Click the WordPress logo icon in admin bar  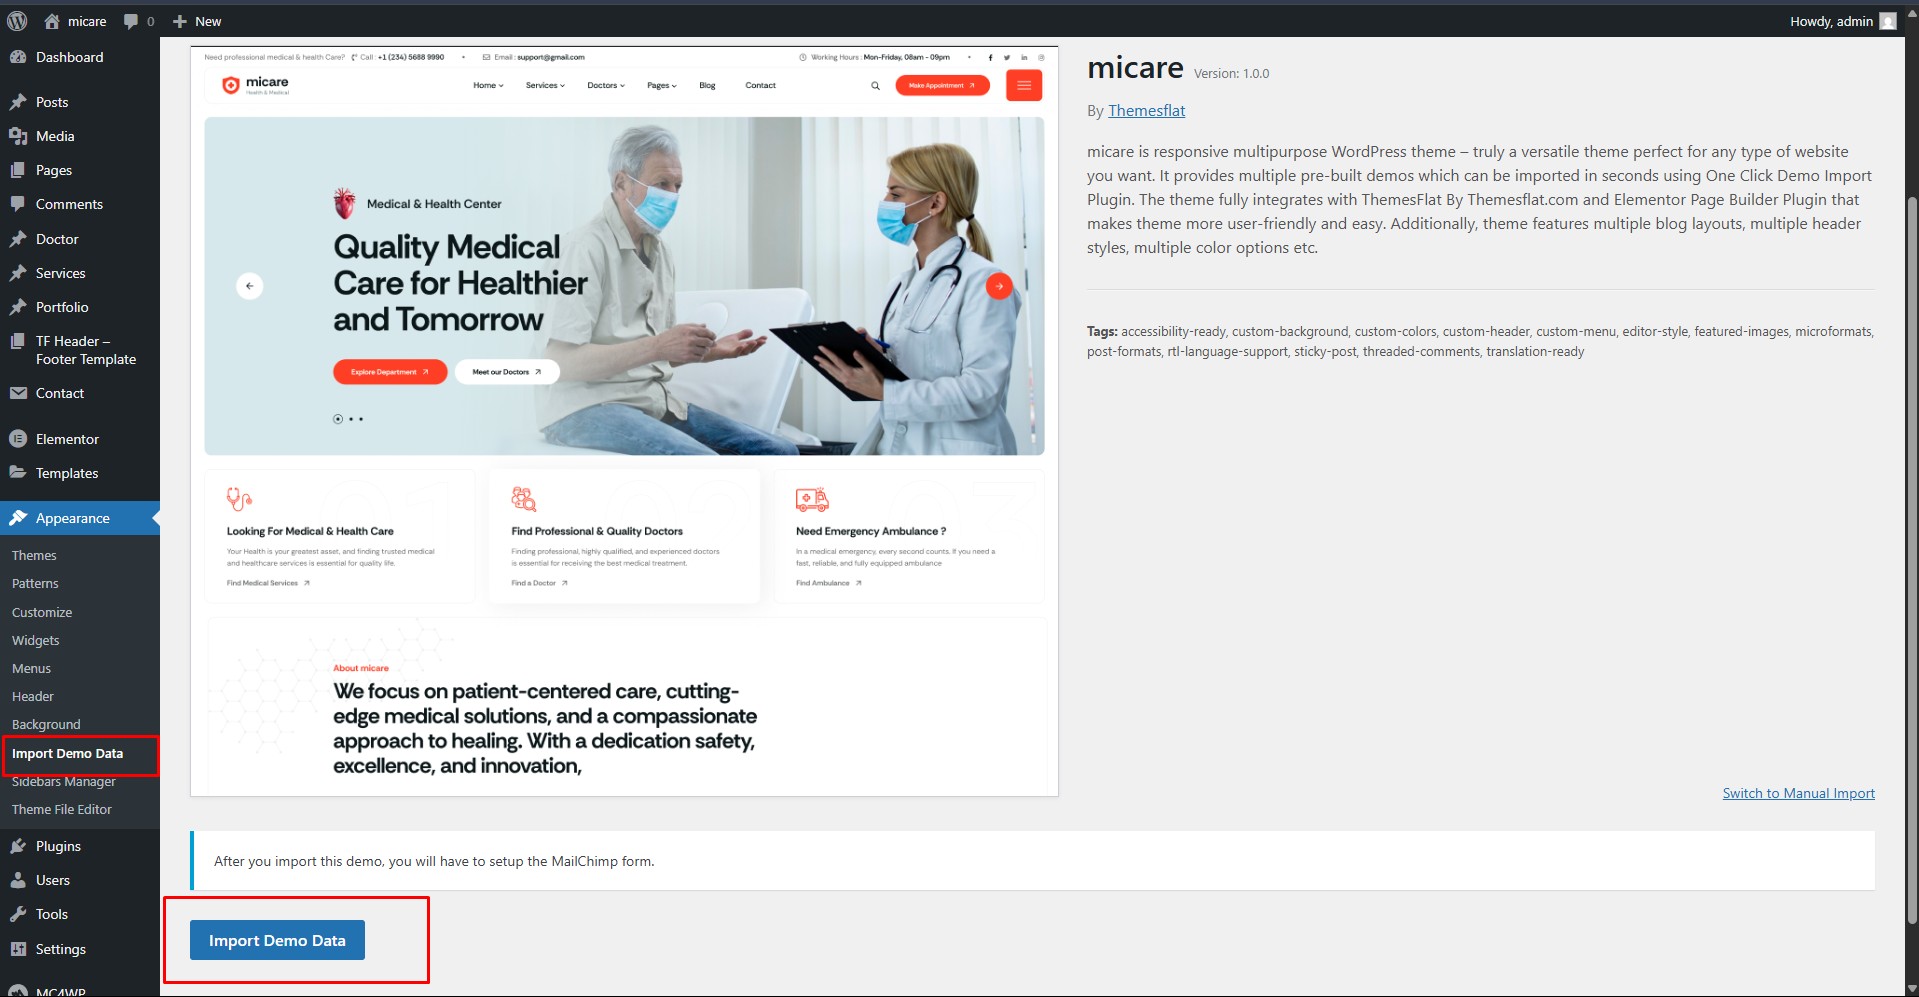pyautogui.click(x=17, y=21)
